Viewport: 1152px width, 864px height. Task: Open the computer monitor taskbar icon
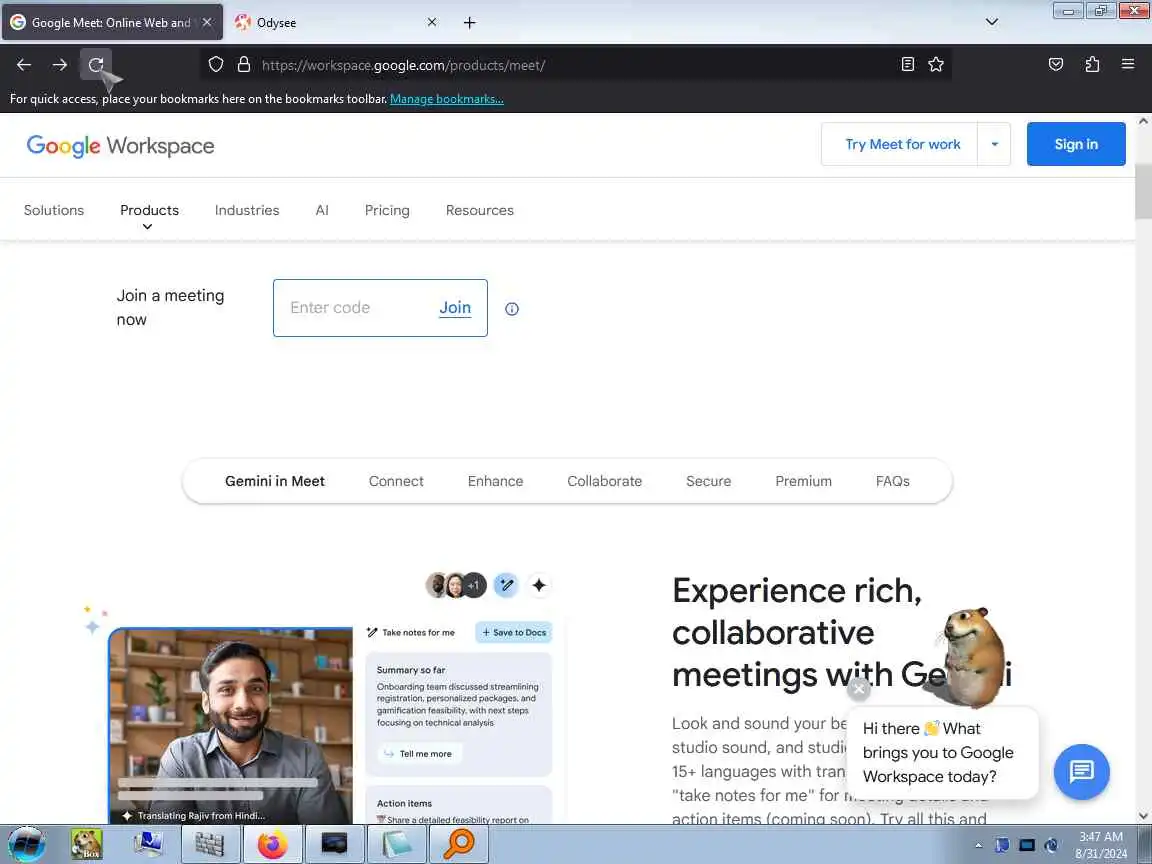point(148,844)
